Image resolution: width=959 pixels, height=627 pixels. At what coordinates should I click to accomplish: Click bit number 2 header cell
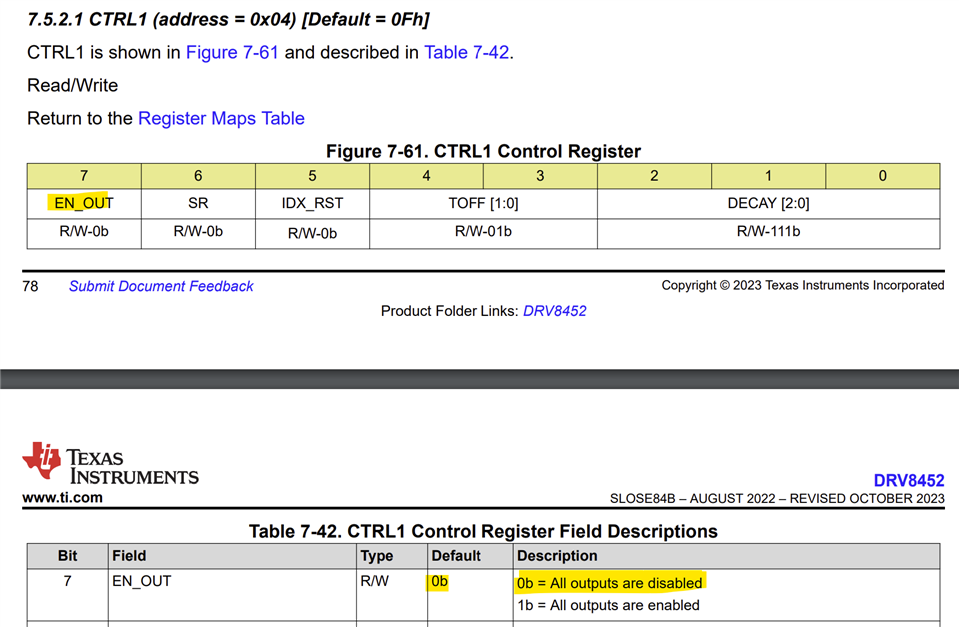pos(654,176)
